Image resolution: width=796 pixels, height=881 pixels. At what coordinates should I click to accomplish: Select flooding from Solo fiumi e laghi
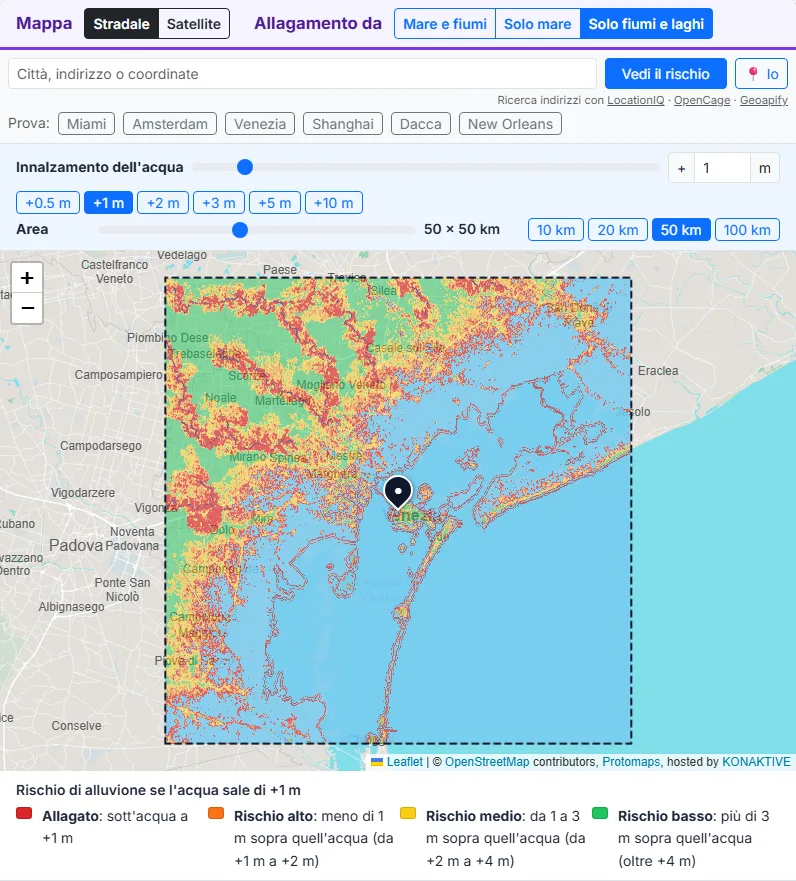click(x=646, y=24)
